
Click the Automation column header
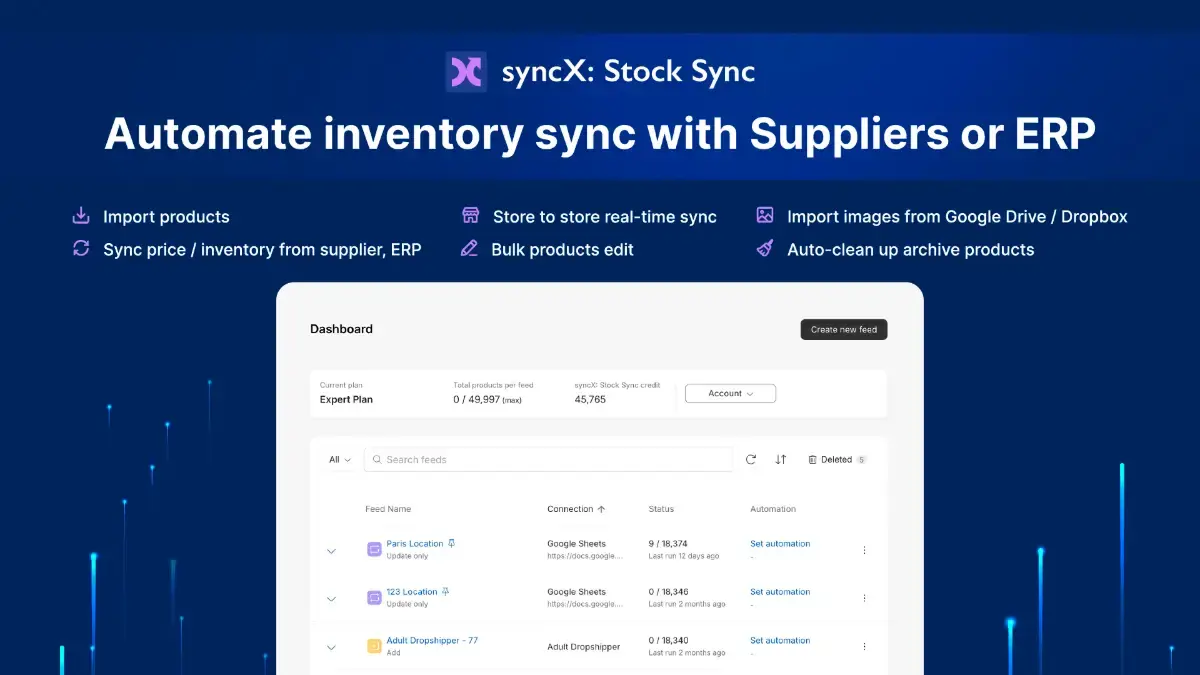click(x=773, y=509)
